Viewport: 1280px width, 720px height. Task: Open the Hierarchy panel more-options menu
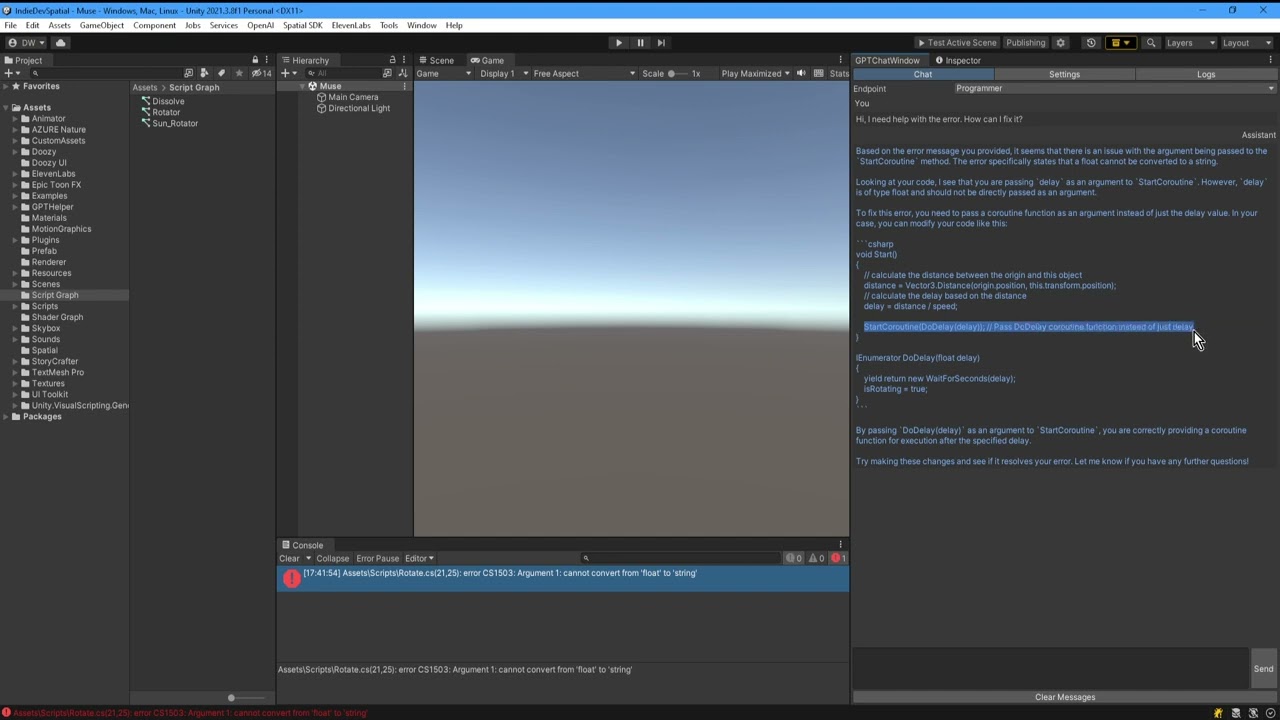point(404,60)
